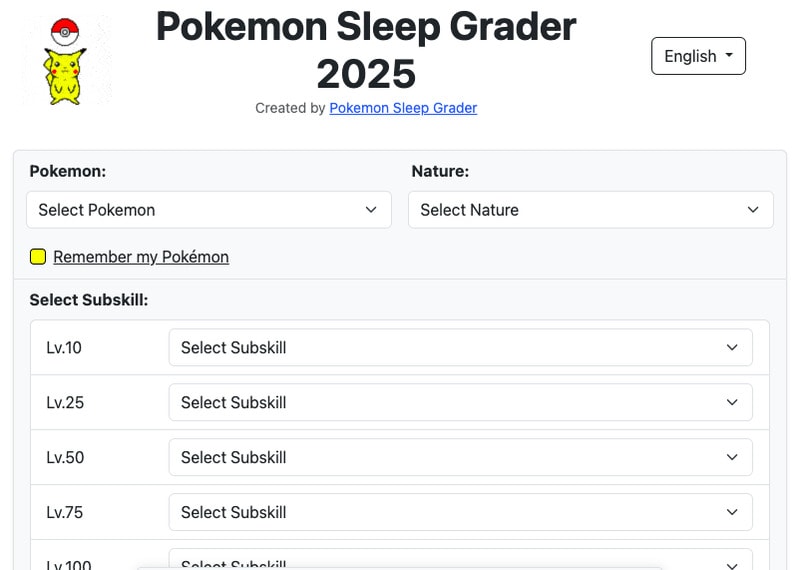Click the Lv.25 row chevron arrow

point(732,402)
